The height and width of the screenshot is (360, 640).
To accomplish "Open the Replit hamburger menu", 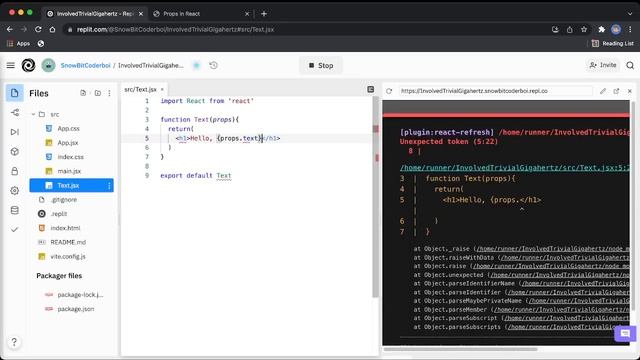I will click(x=11, y=65).
